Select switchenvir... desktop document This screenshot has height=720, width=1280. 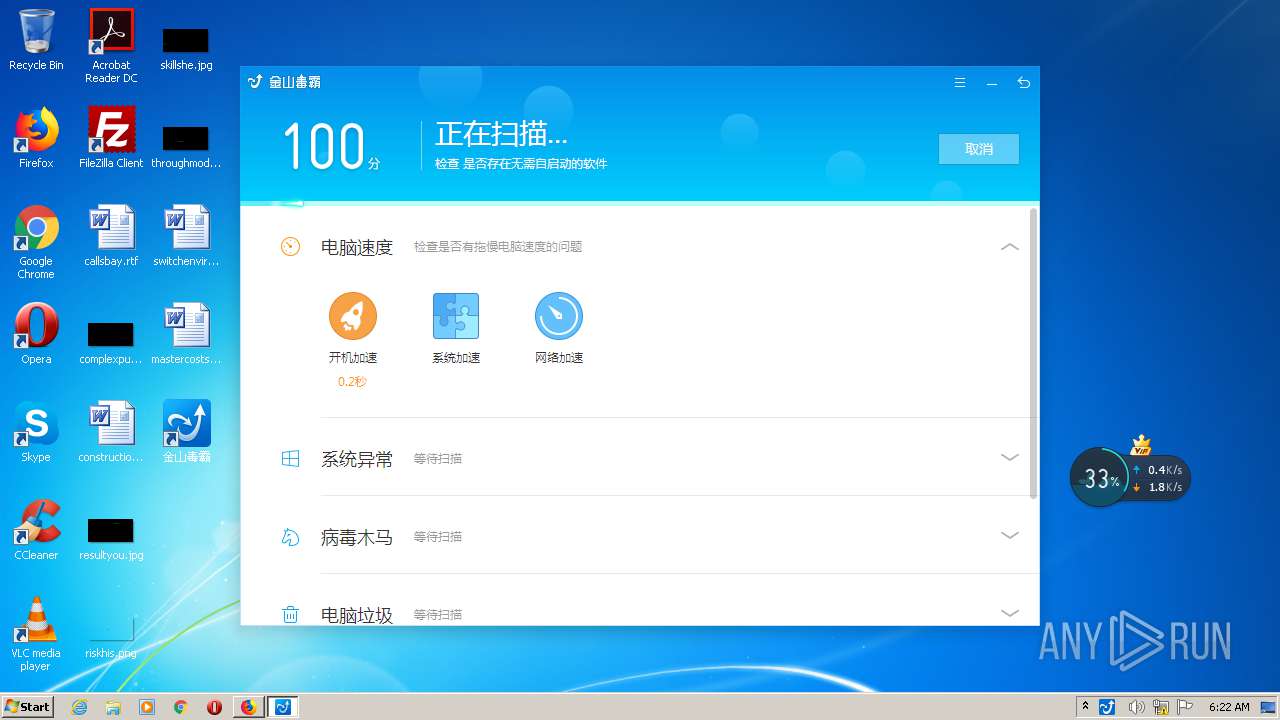click(x=187, y=236)
